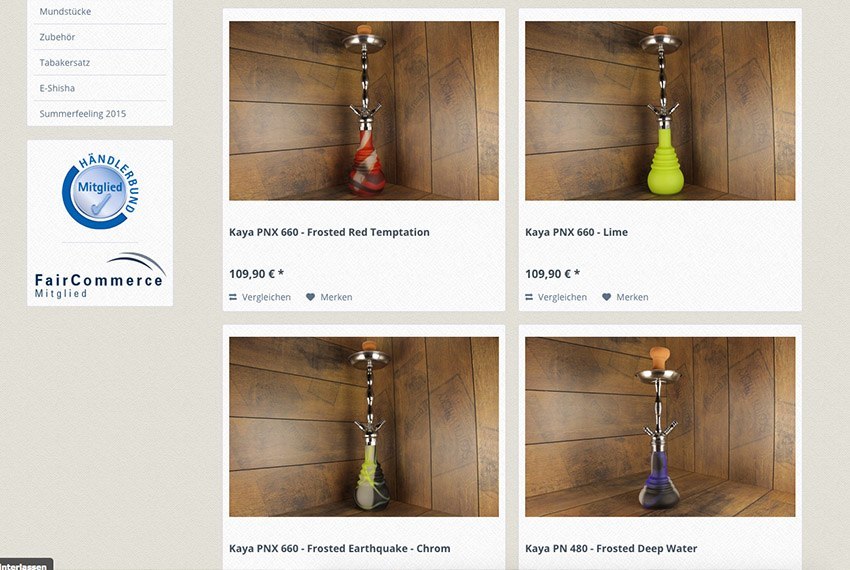Click compare icon under Kaya PNX 660 Lime
Viewport: 850px width, 570px height.
[529, 297]
